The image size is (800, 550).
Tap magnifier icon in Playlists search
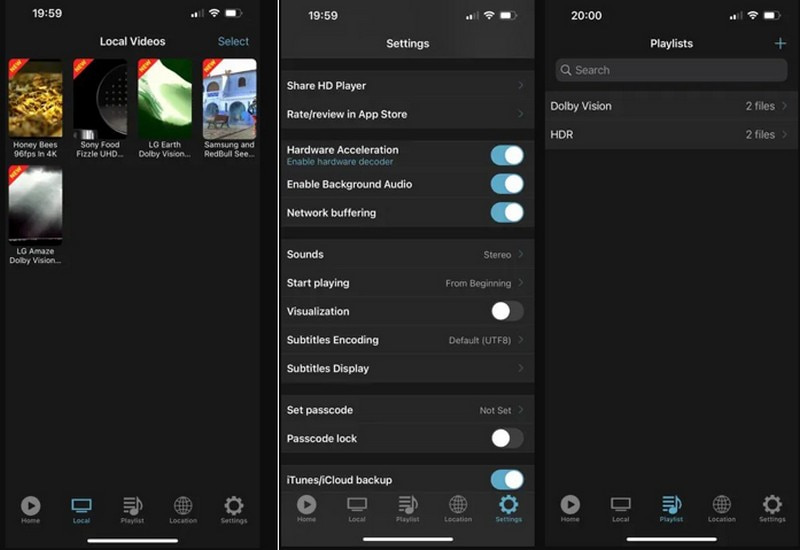click(x=566, y=70)
